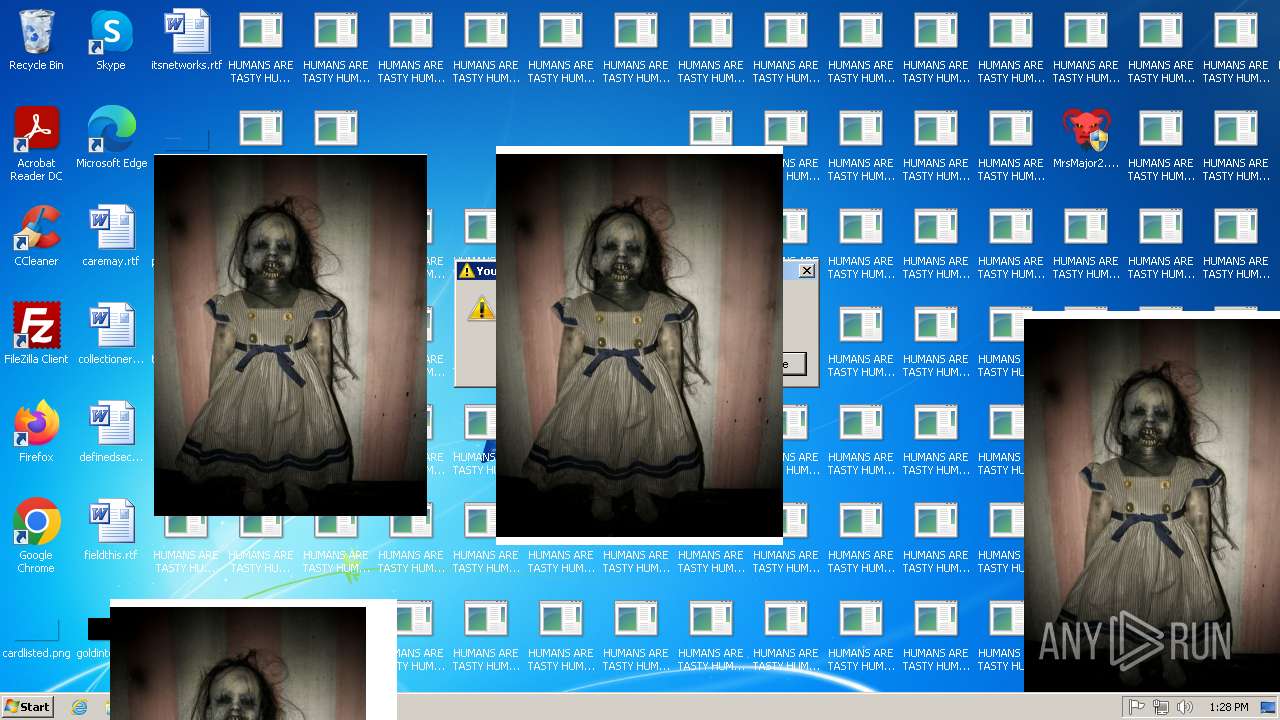
Task: Launch Microsoft Edge desktop shortcut
Action: pyautogui.click(x=111, y=139)
